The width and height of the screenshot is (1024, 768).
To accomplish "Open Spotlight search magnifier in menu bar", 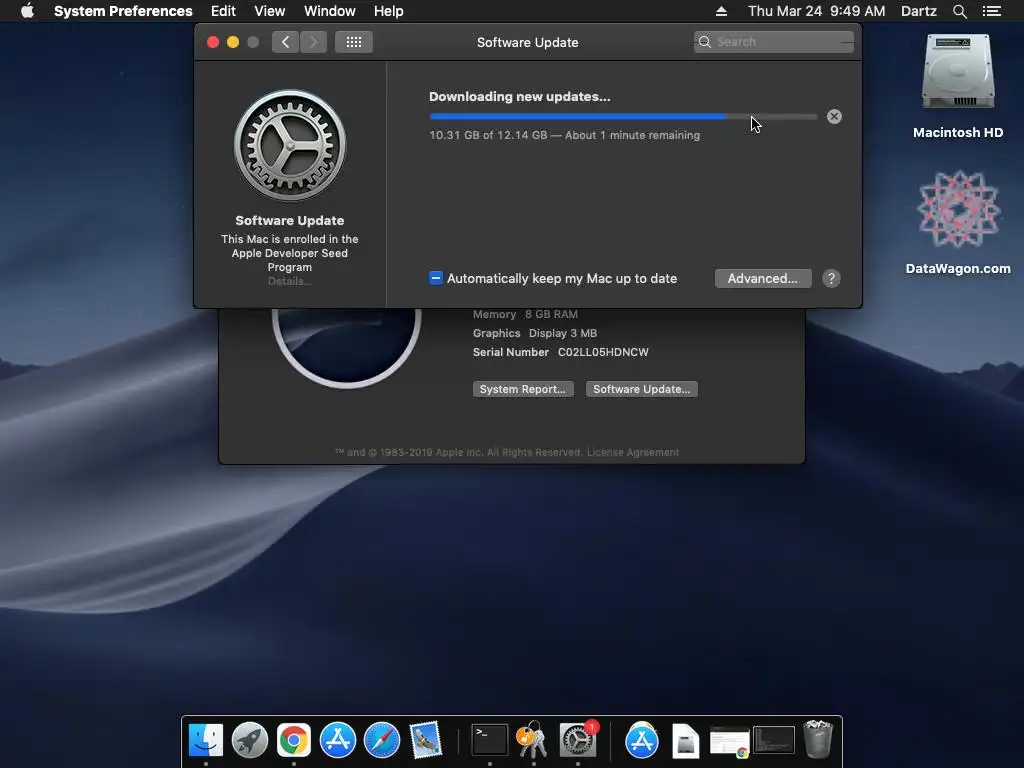I will click(959, 11).
